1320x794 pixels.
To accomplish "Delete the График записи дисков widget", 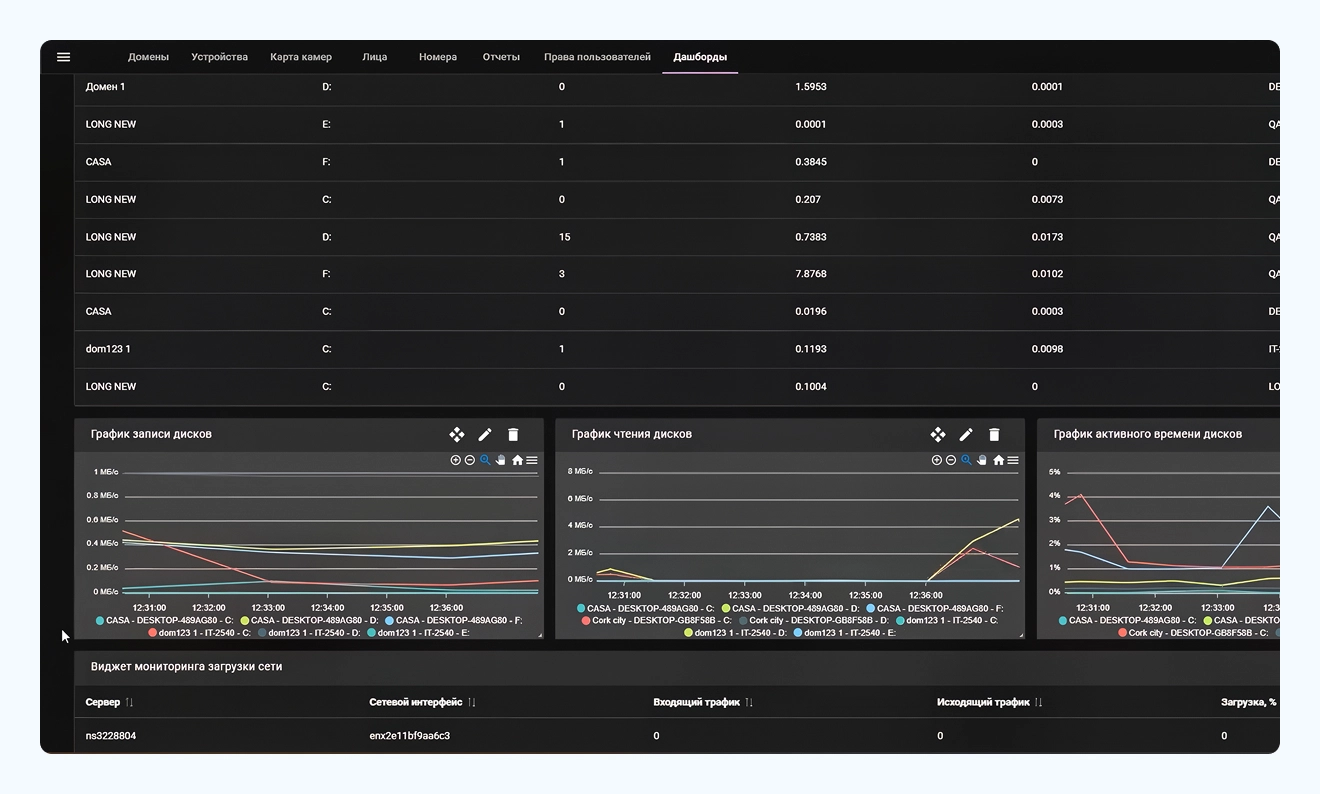I will pos(513,434).
